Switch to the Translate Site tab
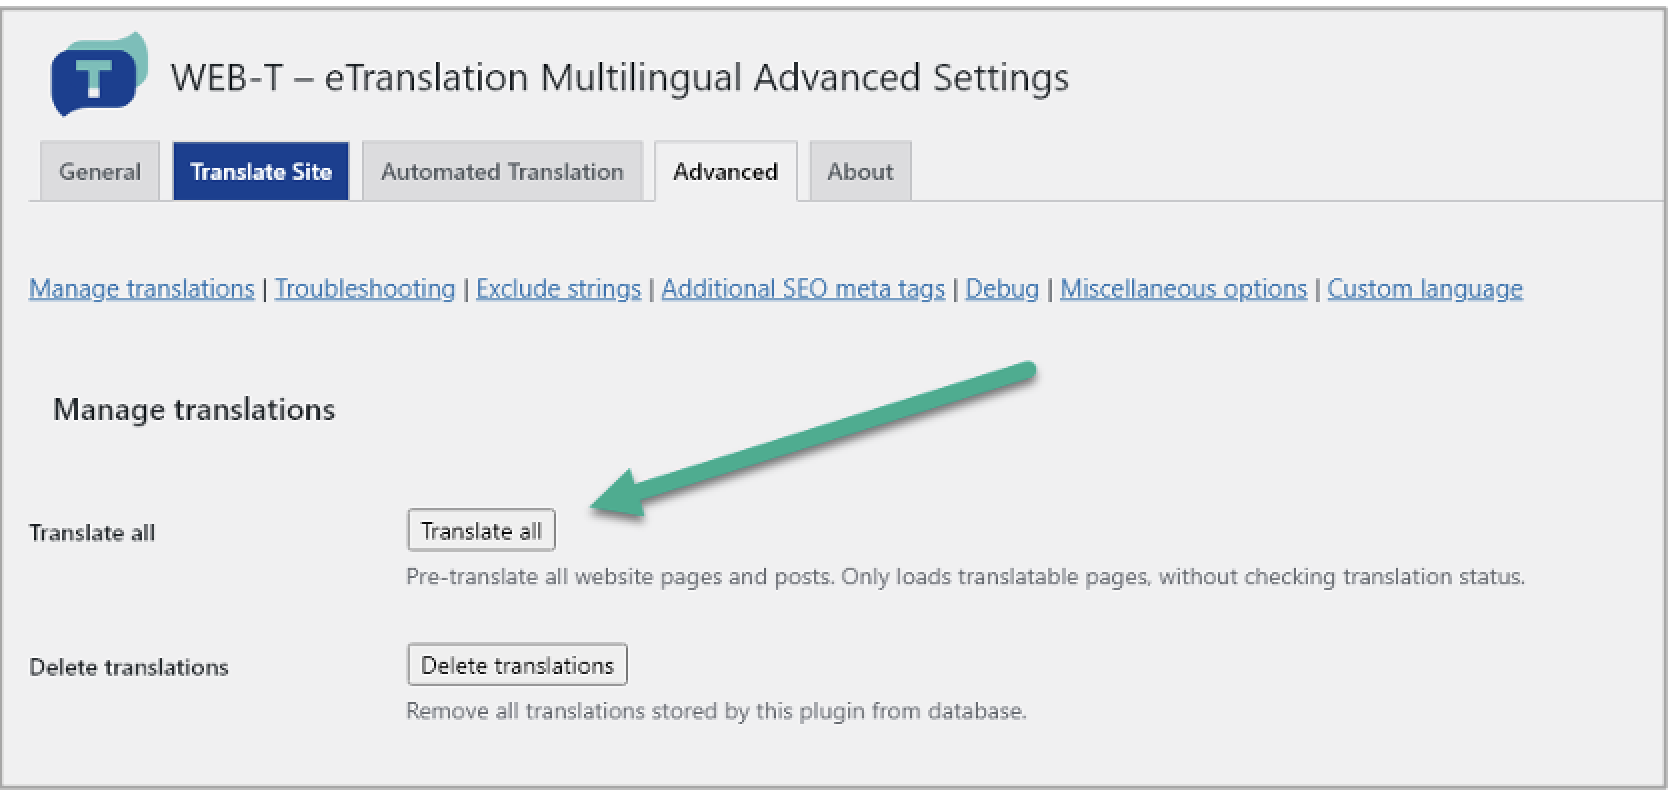This screenshot has height=804, width=1672. pos(261,172)
